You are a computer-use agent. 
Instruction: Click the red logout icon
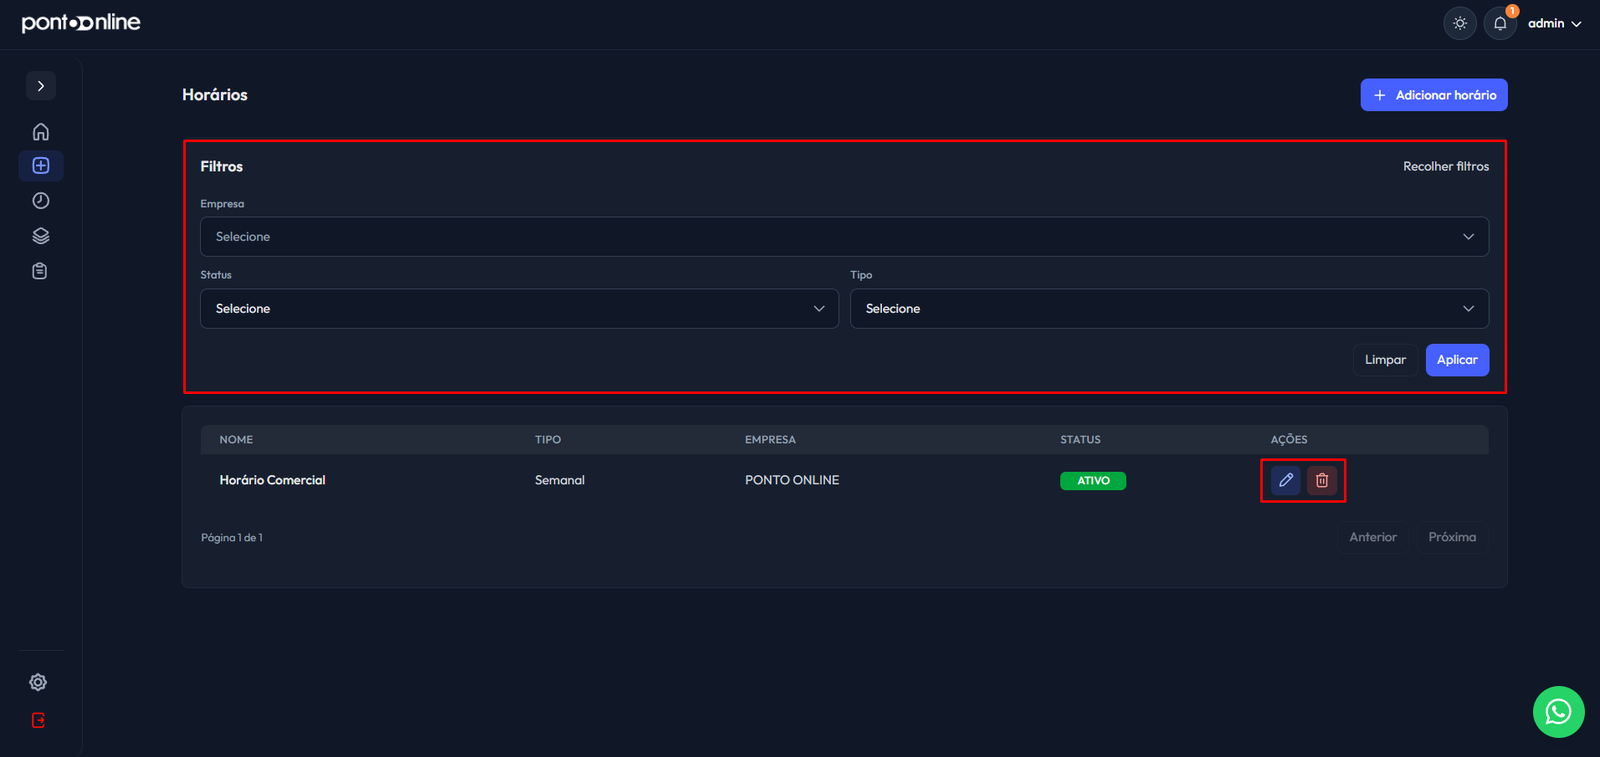(38, 720)
